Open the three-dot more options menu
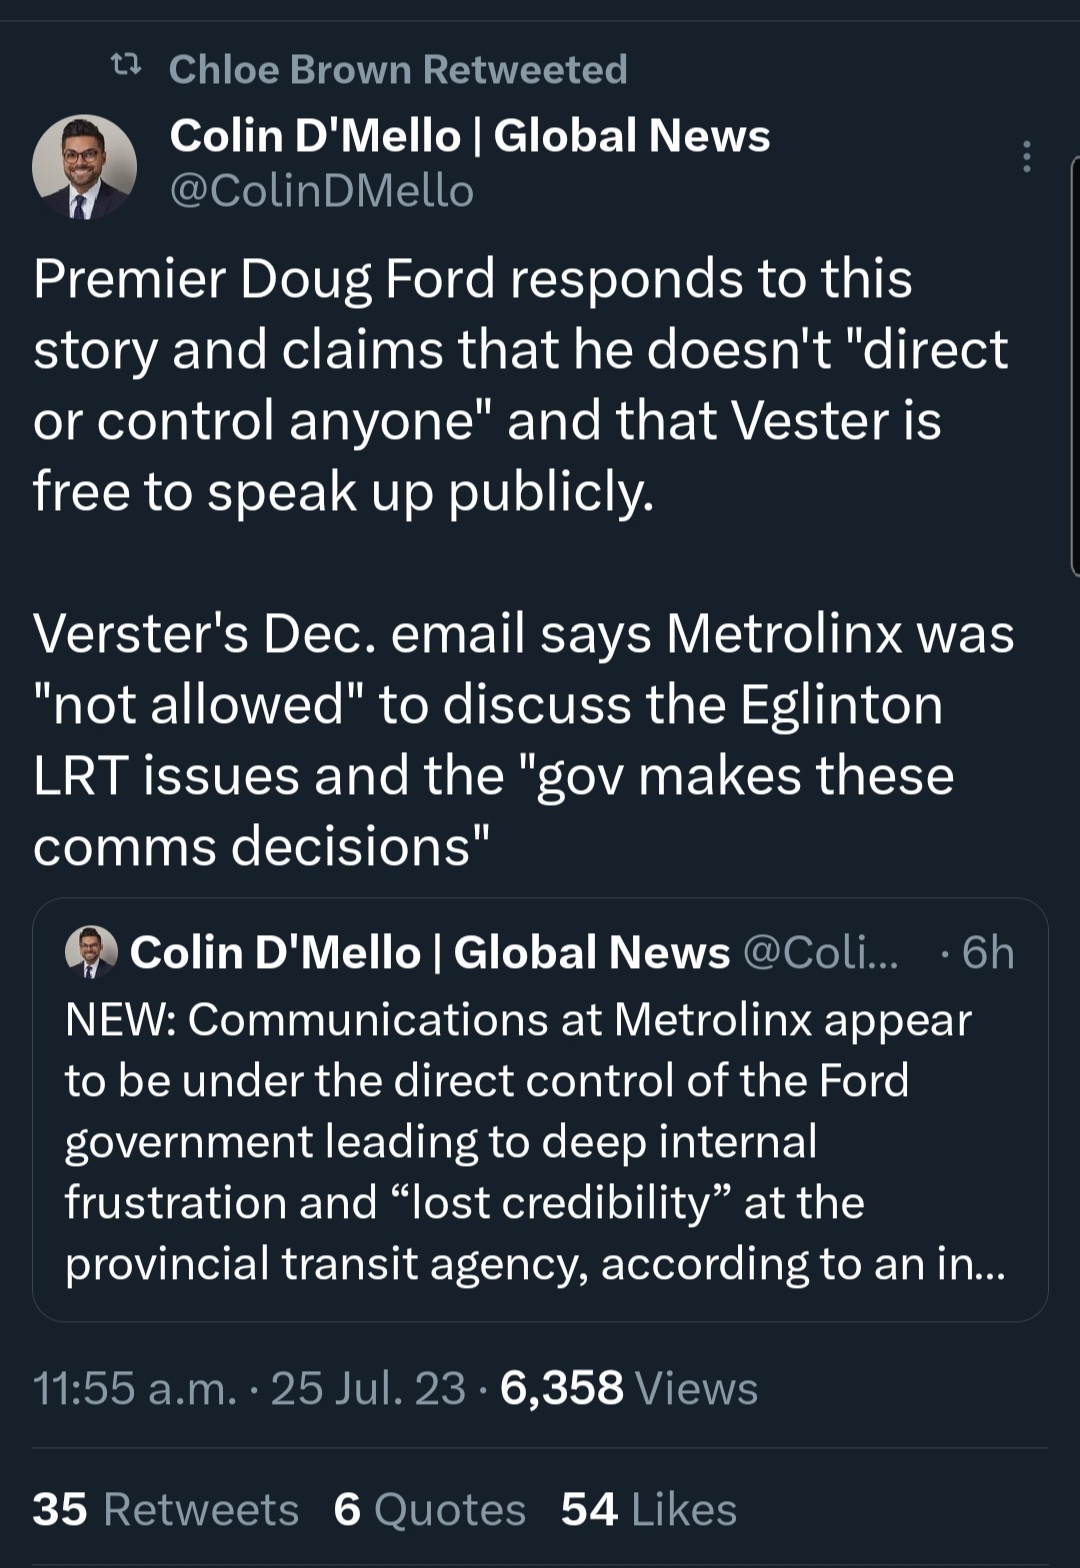This screenshot has height=1568, width=1080. pos(1026,158)
